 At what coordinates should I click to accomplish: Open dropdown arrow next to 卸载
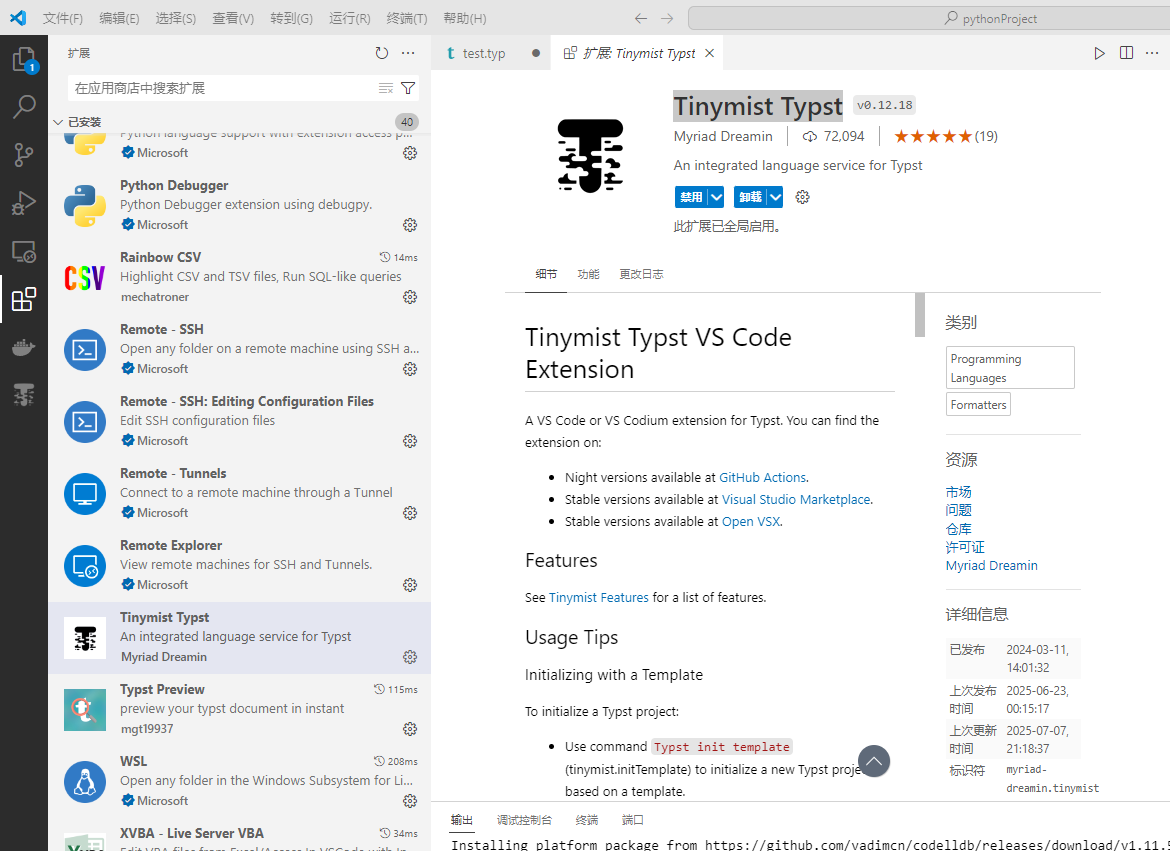(x=775, y=197)
